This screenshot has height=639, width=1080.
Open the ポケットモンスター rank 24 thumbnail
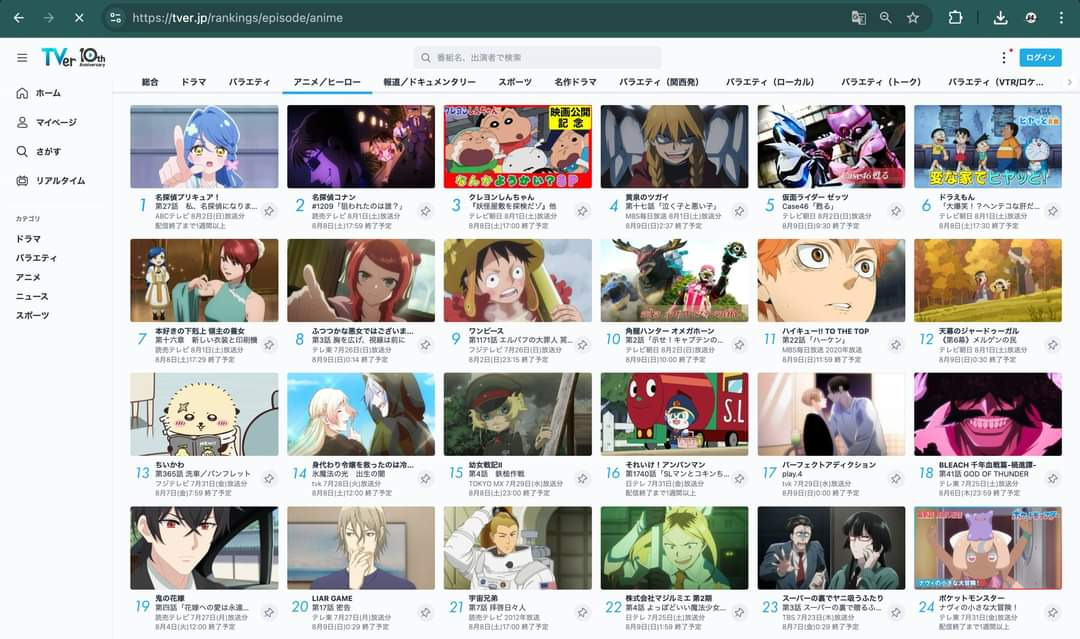tap(988, 547)
